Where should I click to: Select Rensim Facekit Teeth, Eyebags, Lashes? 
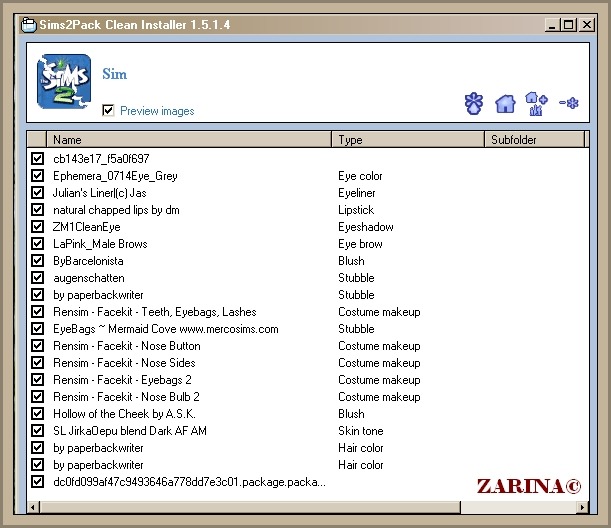click(x=155, y=312)
